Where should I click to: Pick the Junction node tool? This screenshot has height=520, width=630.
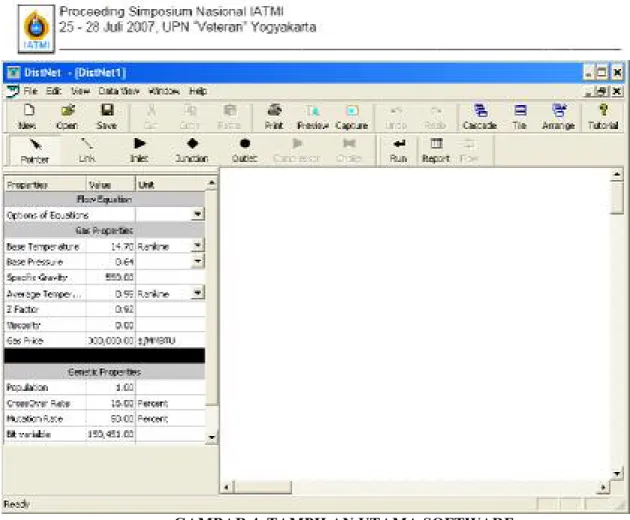[192, 151]
